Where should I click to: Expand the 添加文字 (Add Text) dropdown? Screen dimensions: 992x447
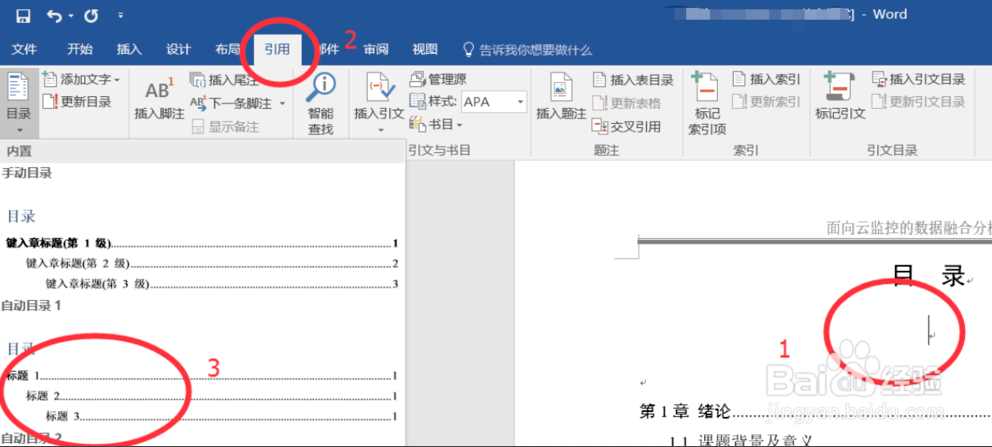pos(82,79)
